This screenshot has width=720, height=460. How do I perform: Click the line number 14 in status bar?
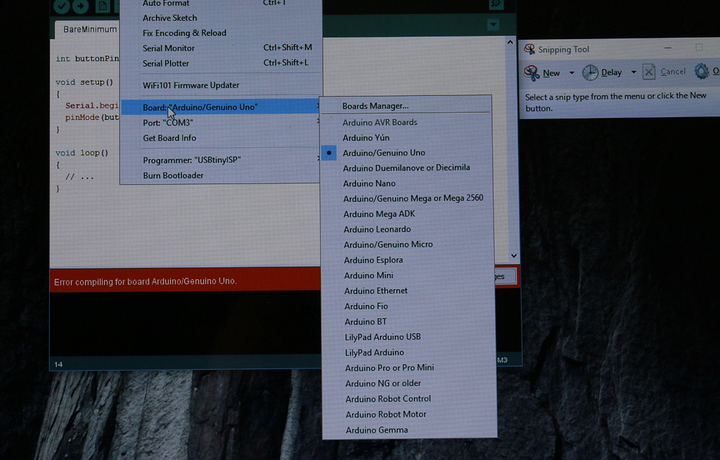pyautogui.click(x=58, y=365)
